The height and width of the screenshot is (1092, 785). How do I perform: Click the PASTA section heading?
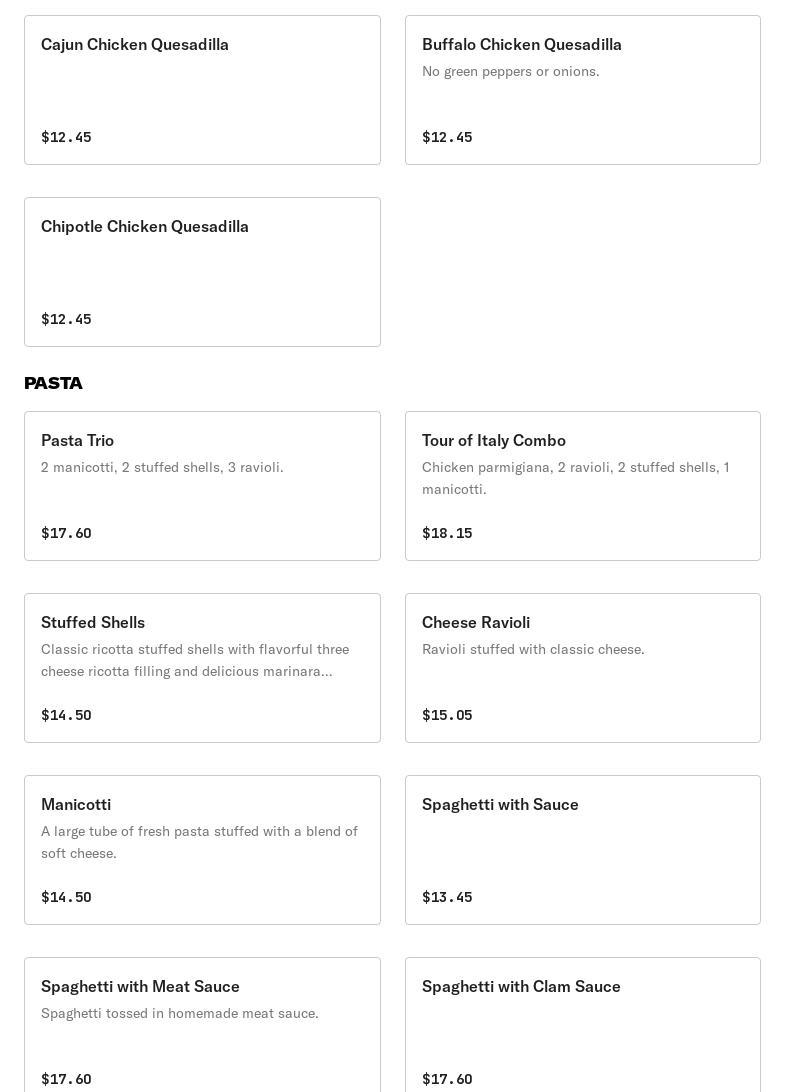[53, 383]
